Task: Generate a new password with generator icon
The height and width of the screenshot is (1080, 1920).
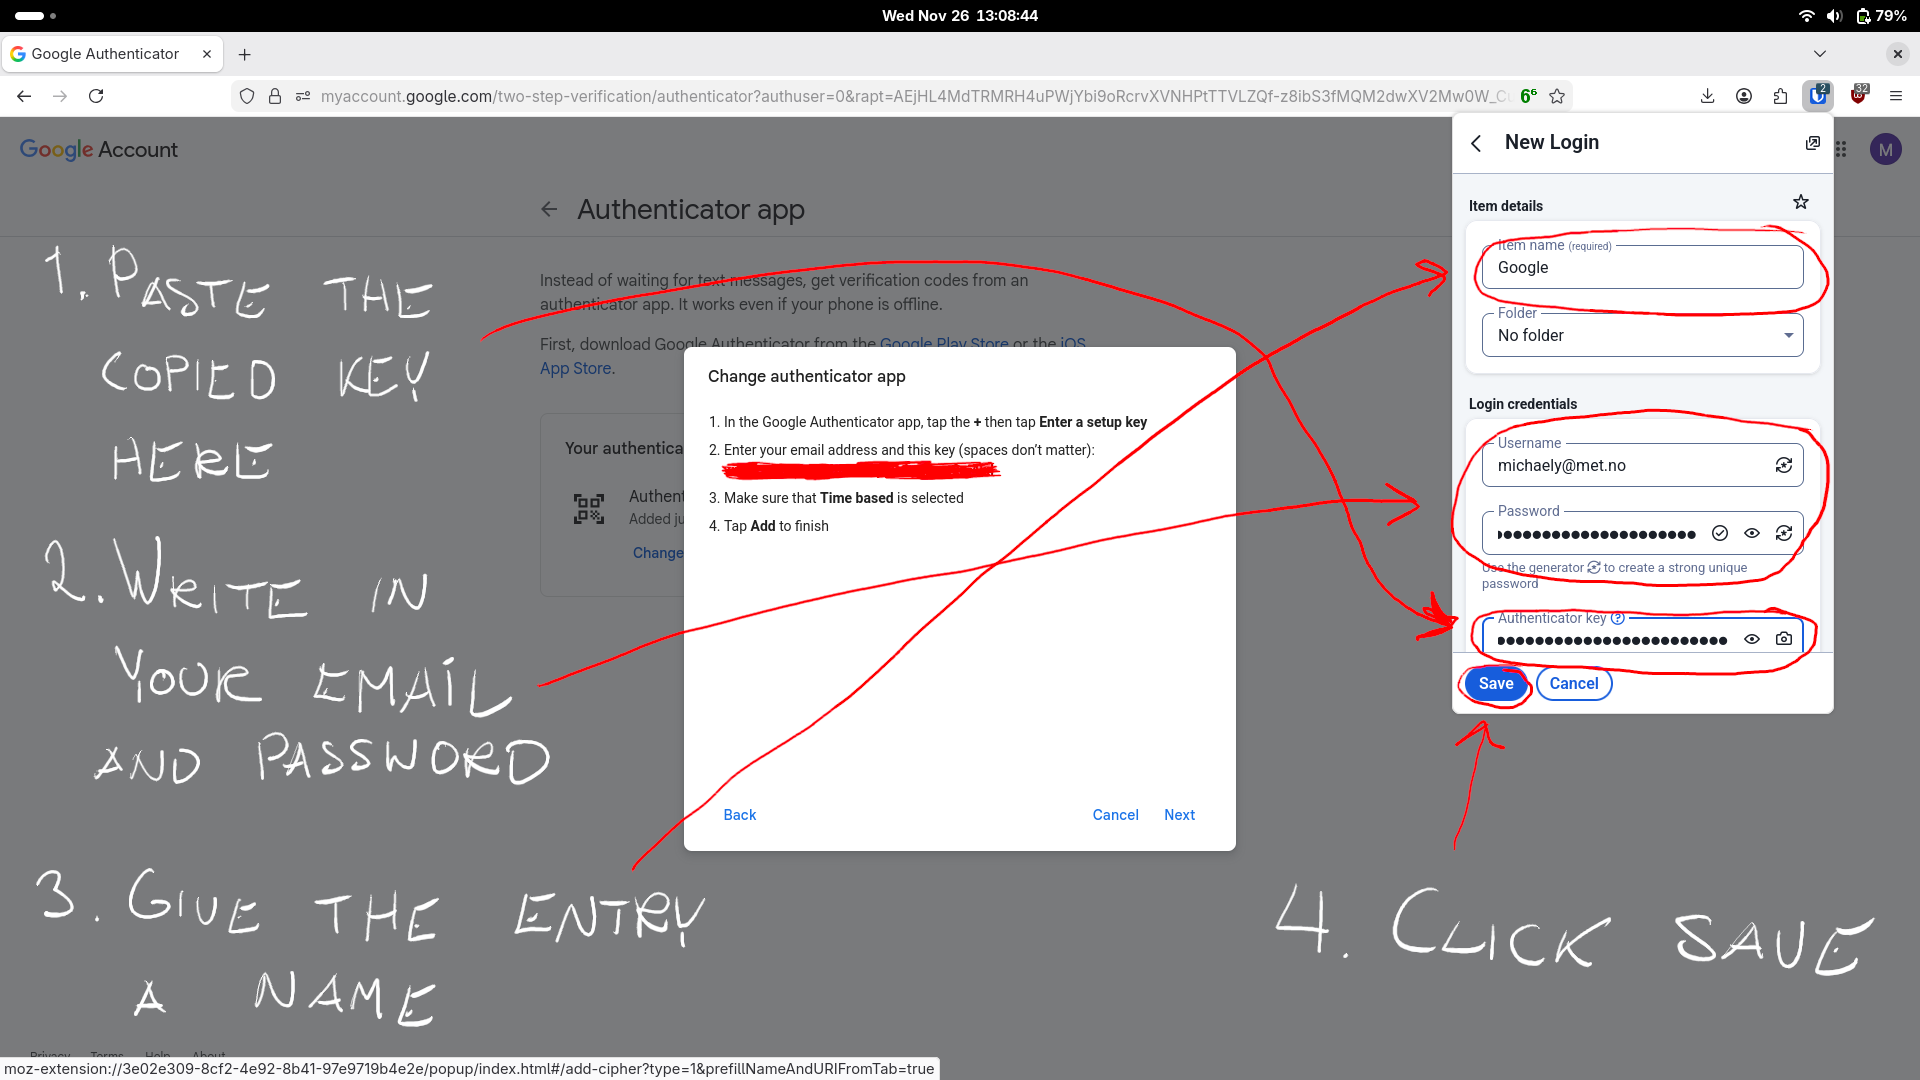Action: tap(1783, 533)
